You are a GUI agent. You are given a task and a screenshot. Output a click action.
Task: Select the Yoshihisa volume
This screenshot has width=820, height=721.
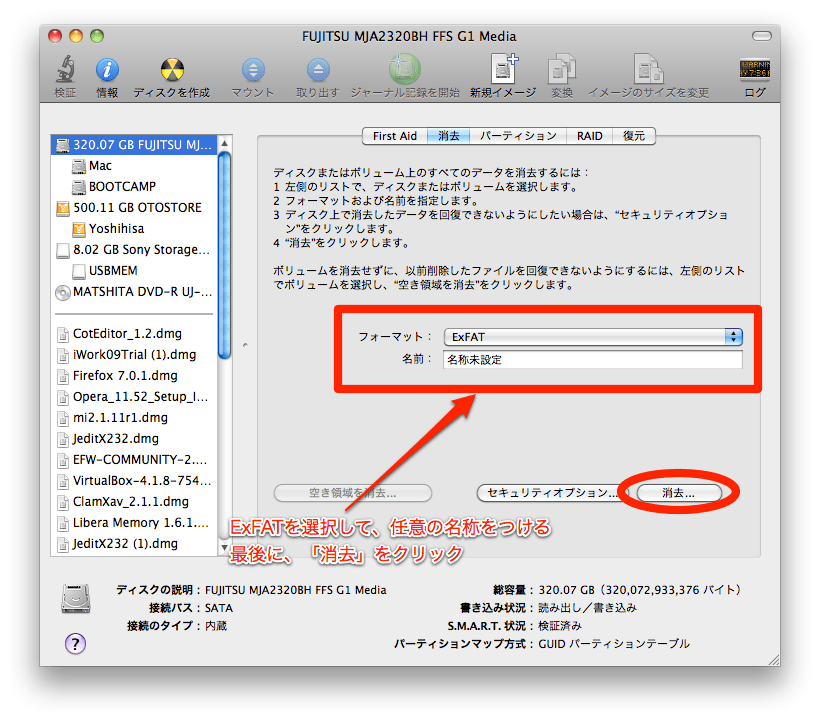134,228
